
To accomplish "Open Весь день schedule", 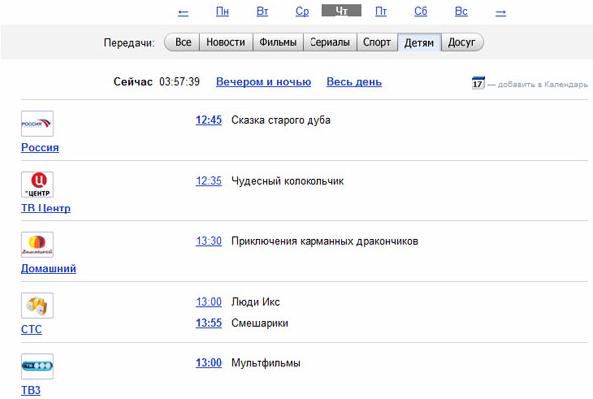I will tap(354, 82).
